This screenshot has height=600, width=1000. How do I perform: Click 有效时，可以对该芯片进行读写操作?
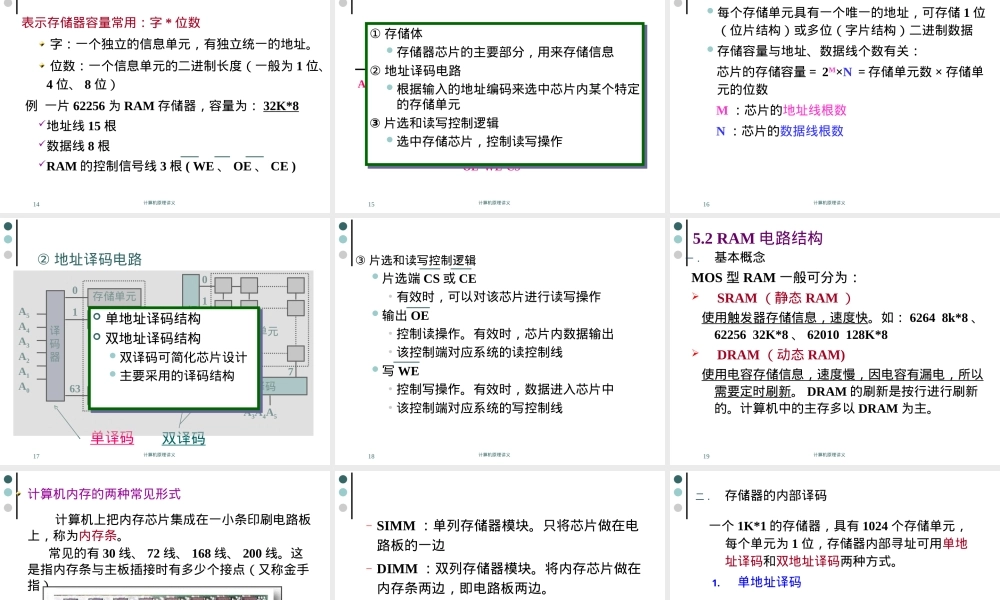click(498, 297)
